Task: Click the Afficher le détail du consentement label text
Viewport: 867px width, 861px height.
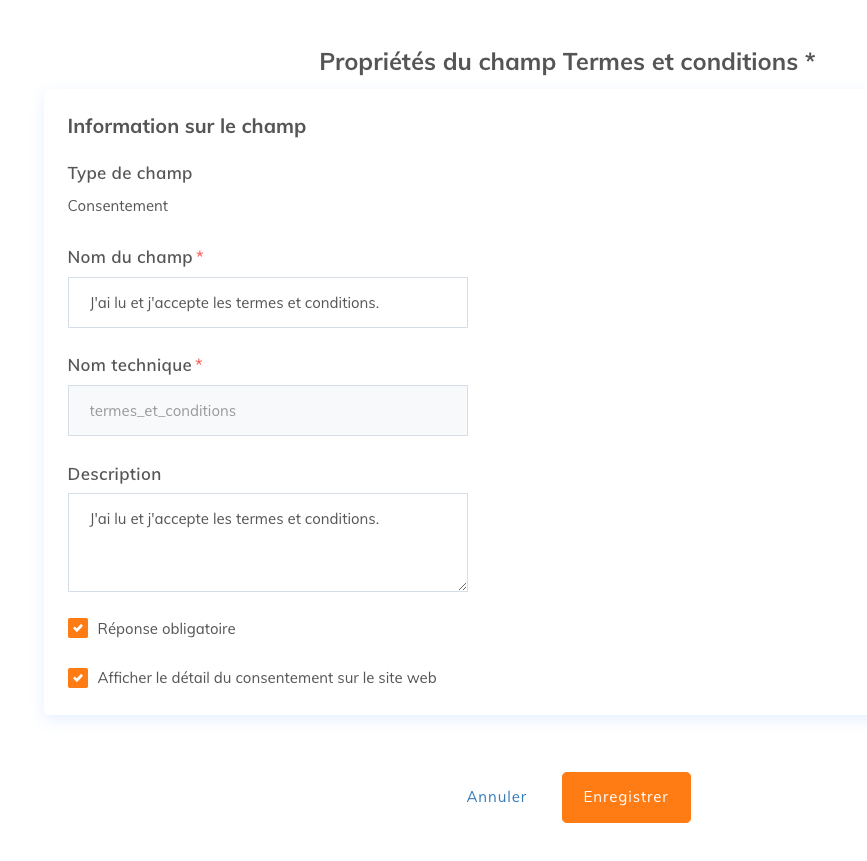Action: (267, 678)
